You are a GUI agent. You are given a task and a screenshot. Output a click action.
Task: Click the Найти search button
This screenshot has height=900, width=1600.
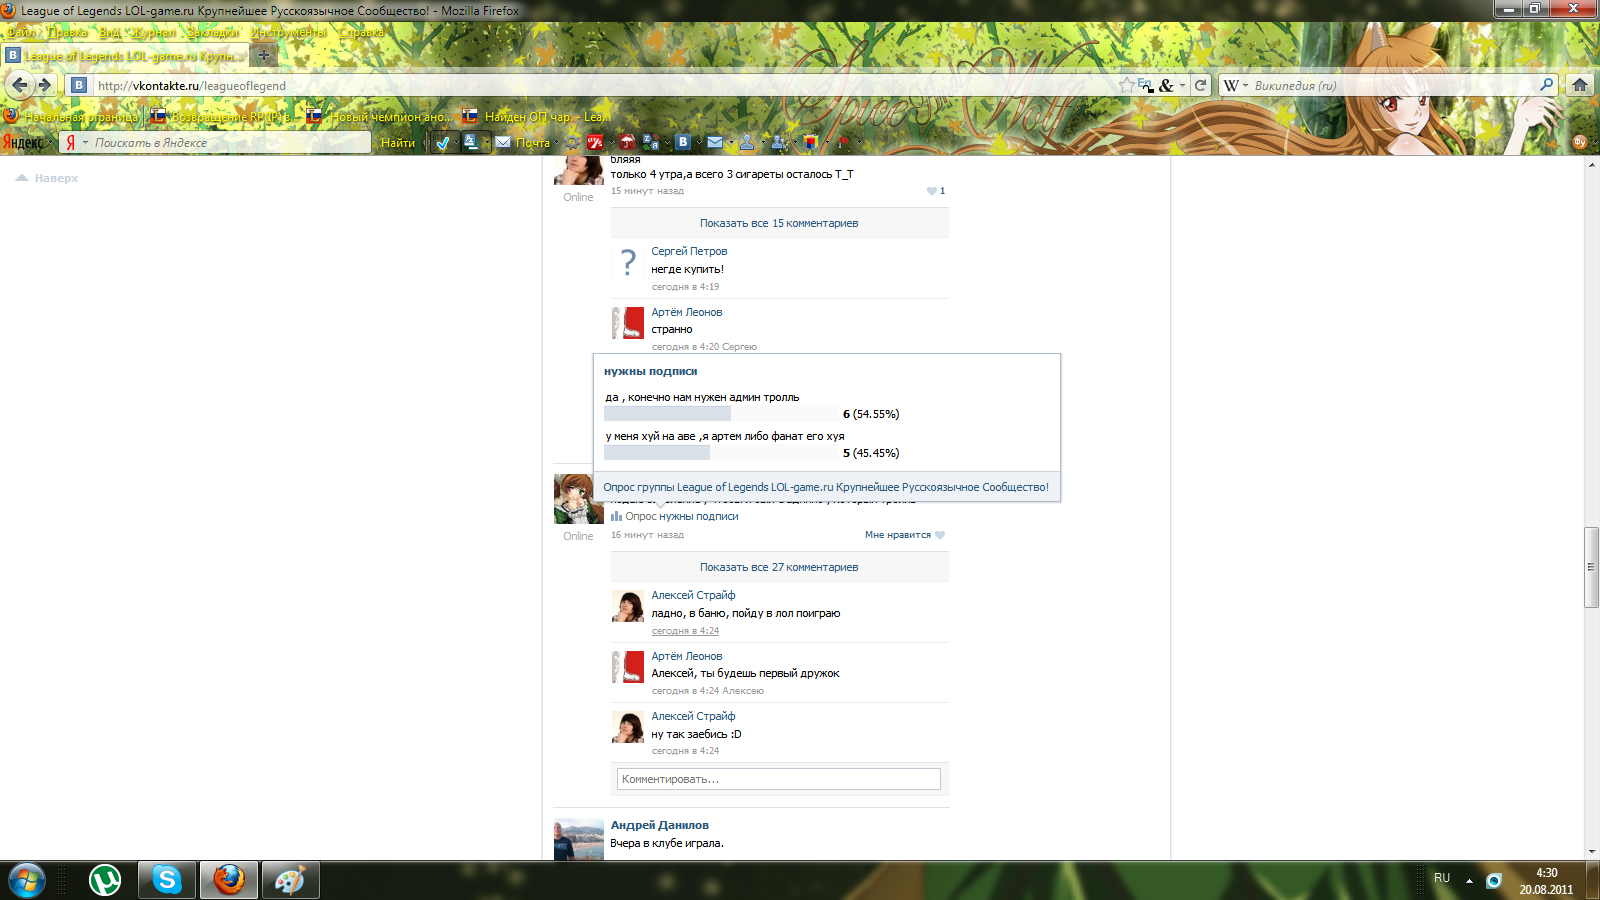[398, 143]
